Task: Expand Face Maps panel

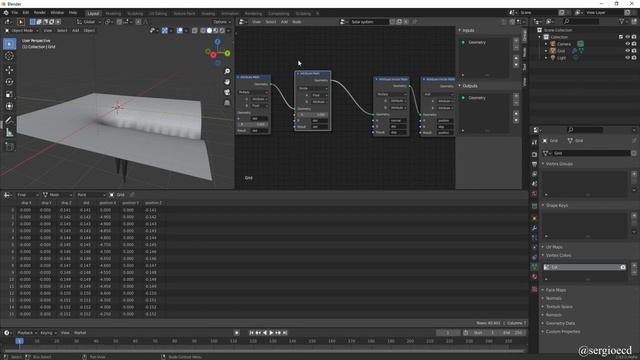Action: [x=556, y=290]
